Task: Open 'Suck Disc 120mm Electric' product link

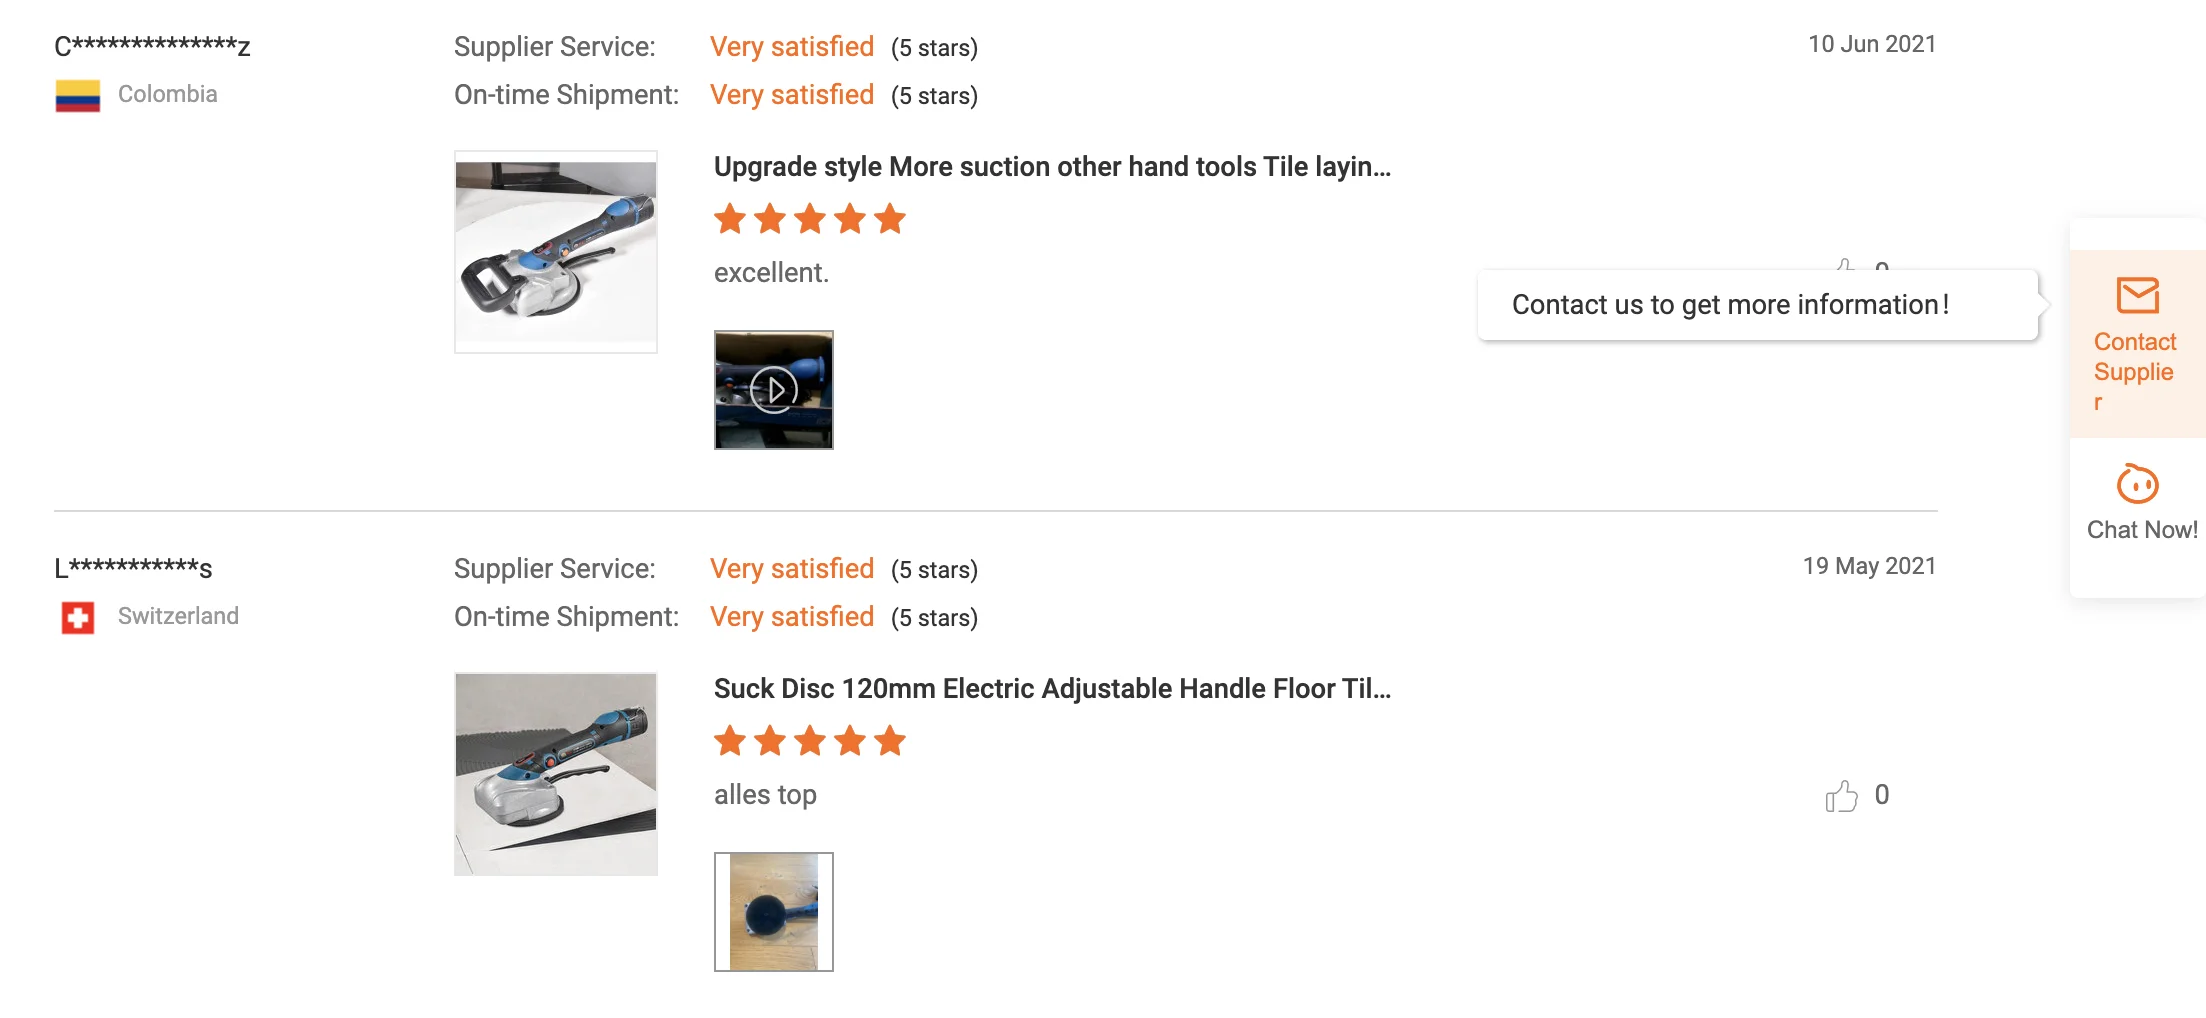Action: click(1052, 689)
